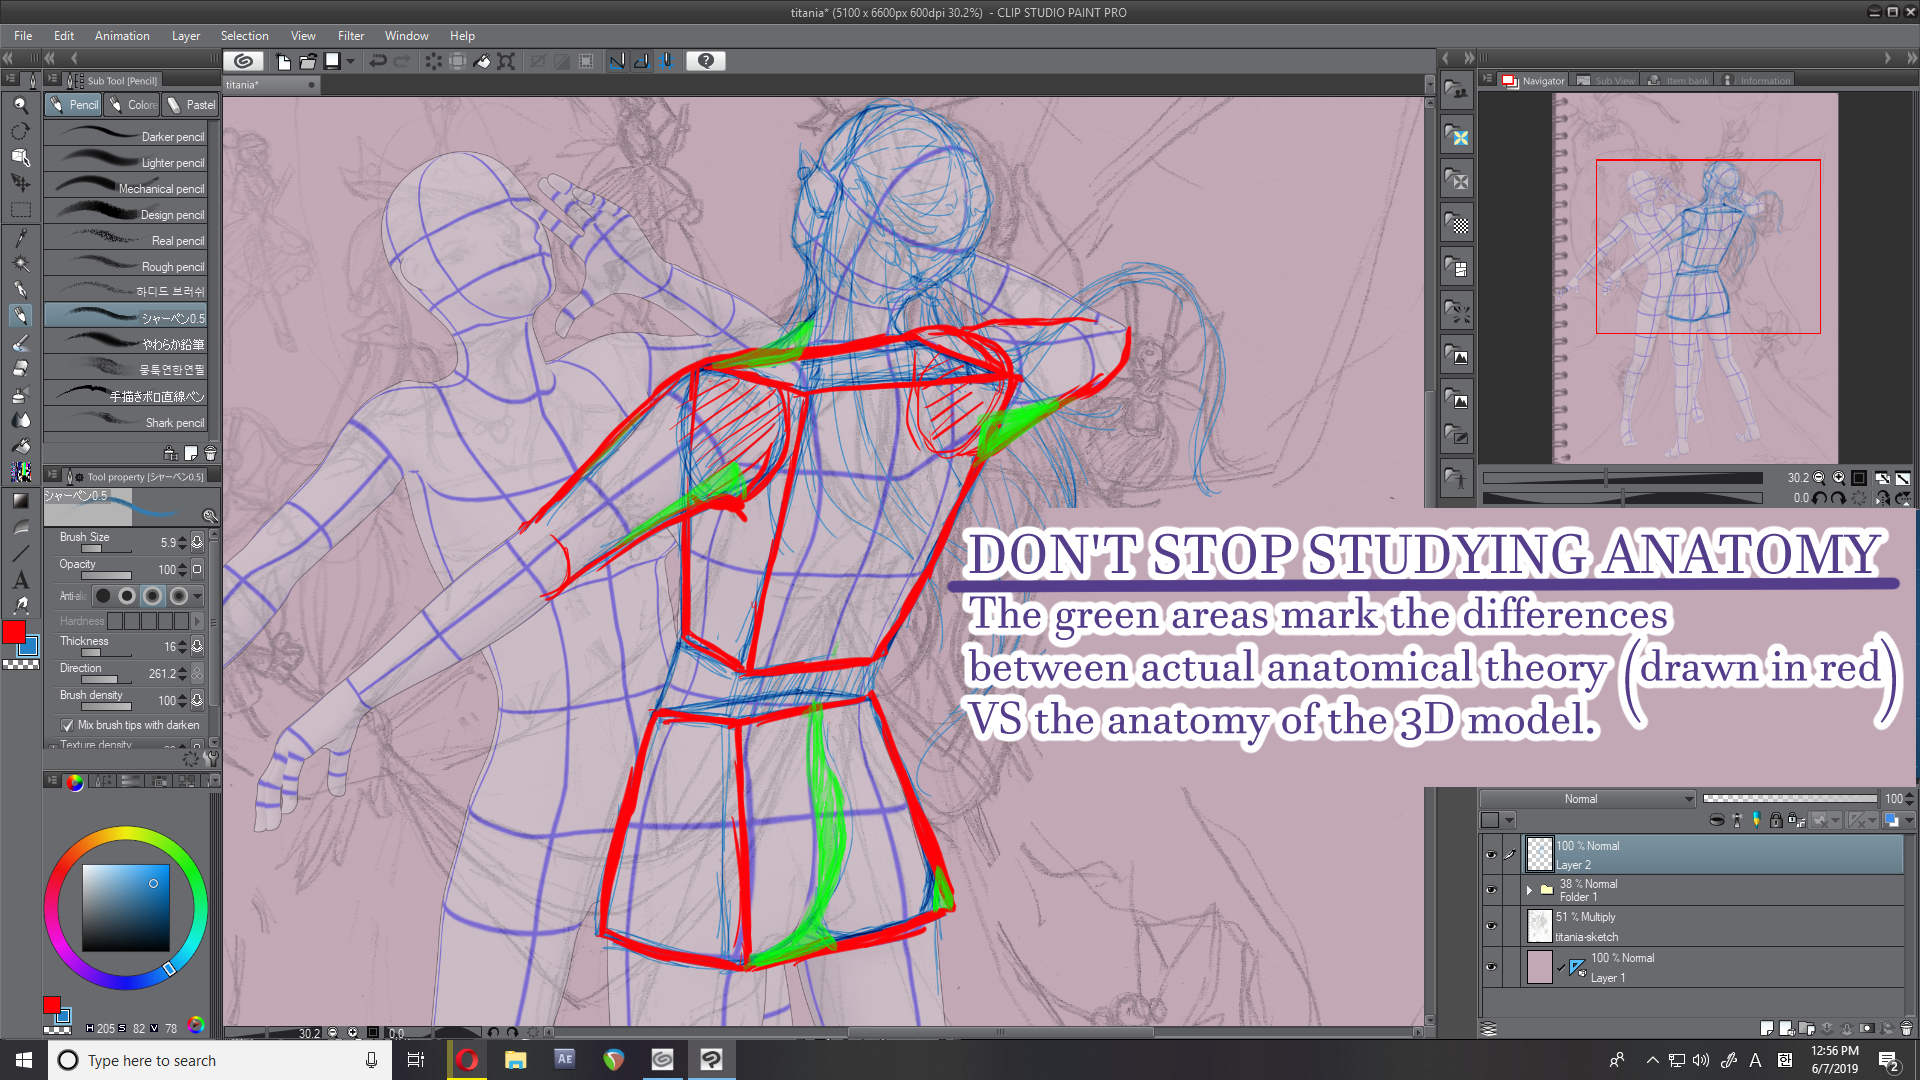The width and height of the screenshot is (1920, 1080).
Task: Switch to the Pastel sub tool tab
Action: (x=190, y=105)
